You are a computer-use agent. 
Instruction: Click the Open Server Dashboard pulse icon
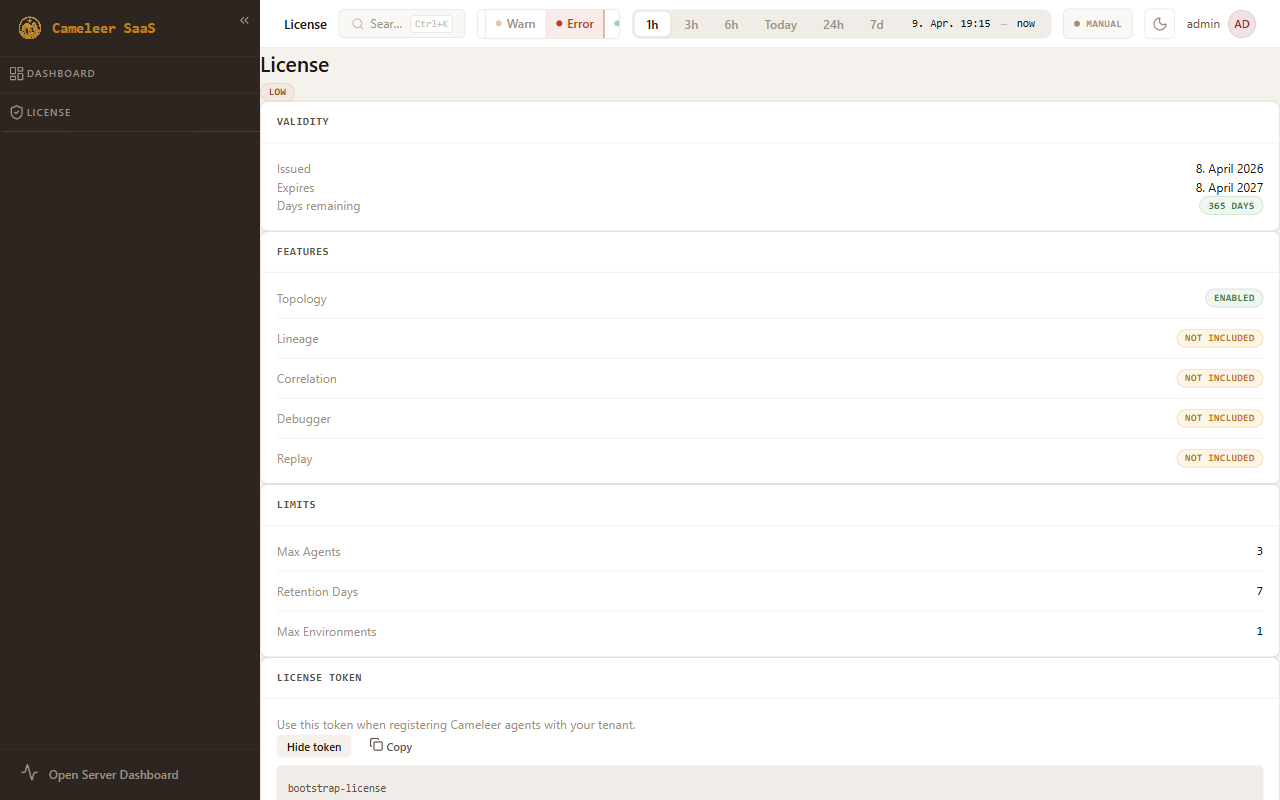click(30, 773)
